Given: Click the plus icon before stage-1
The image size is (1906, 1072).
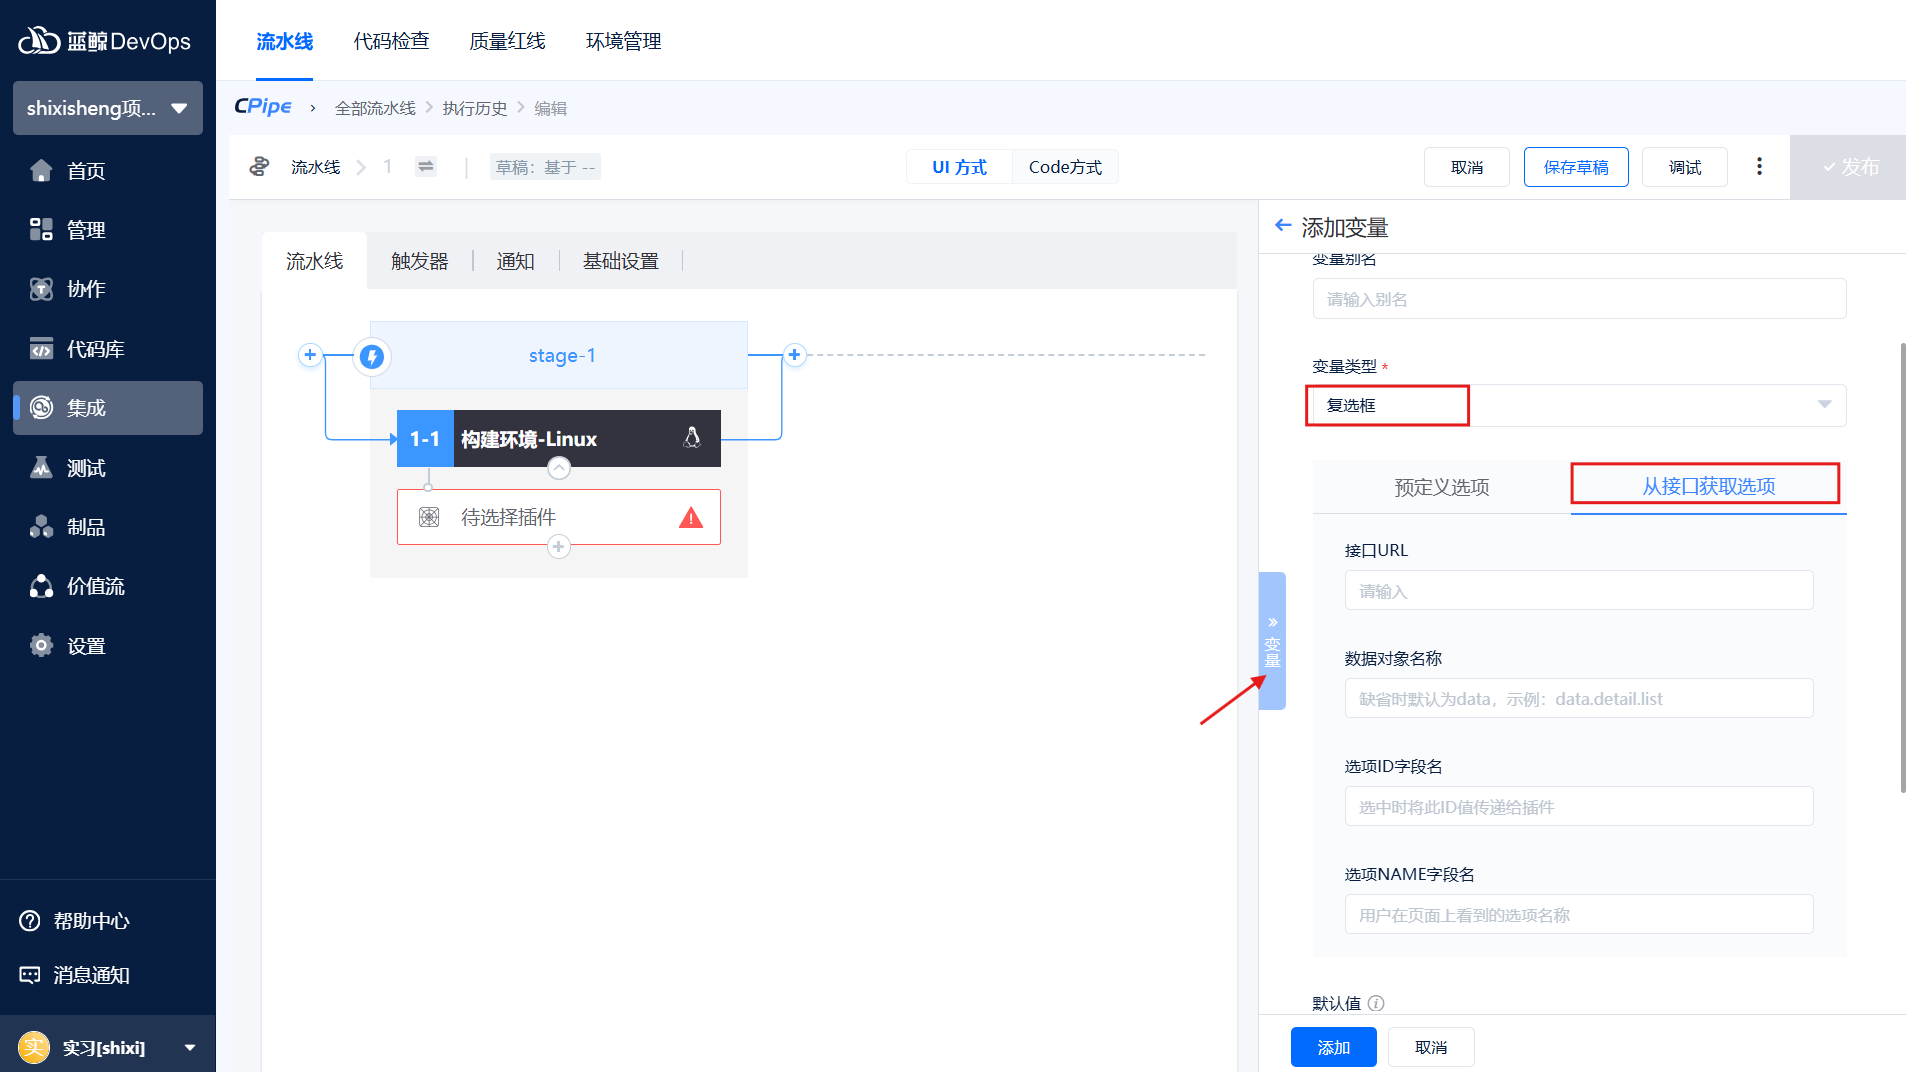Looking at the screenshot, I should coord(310,355).
